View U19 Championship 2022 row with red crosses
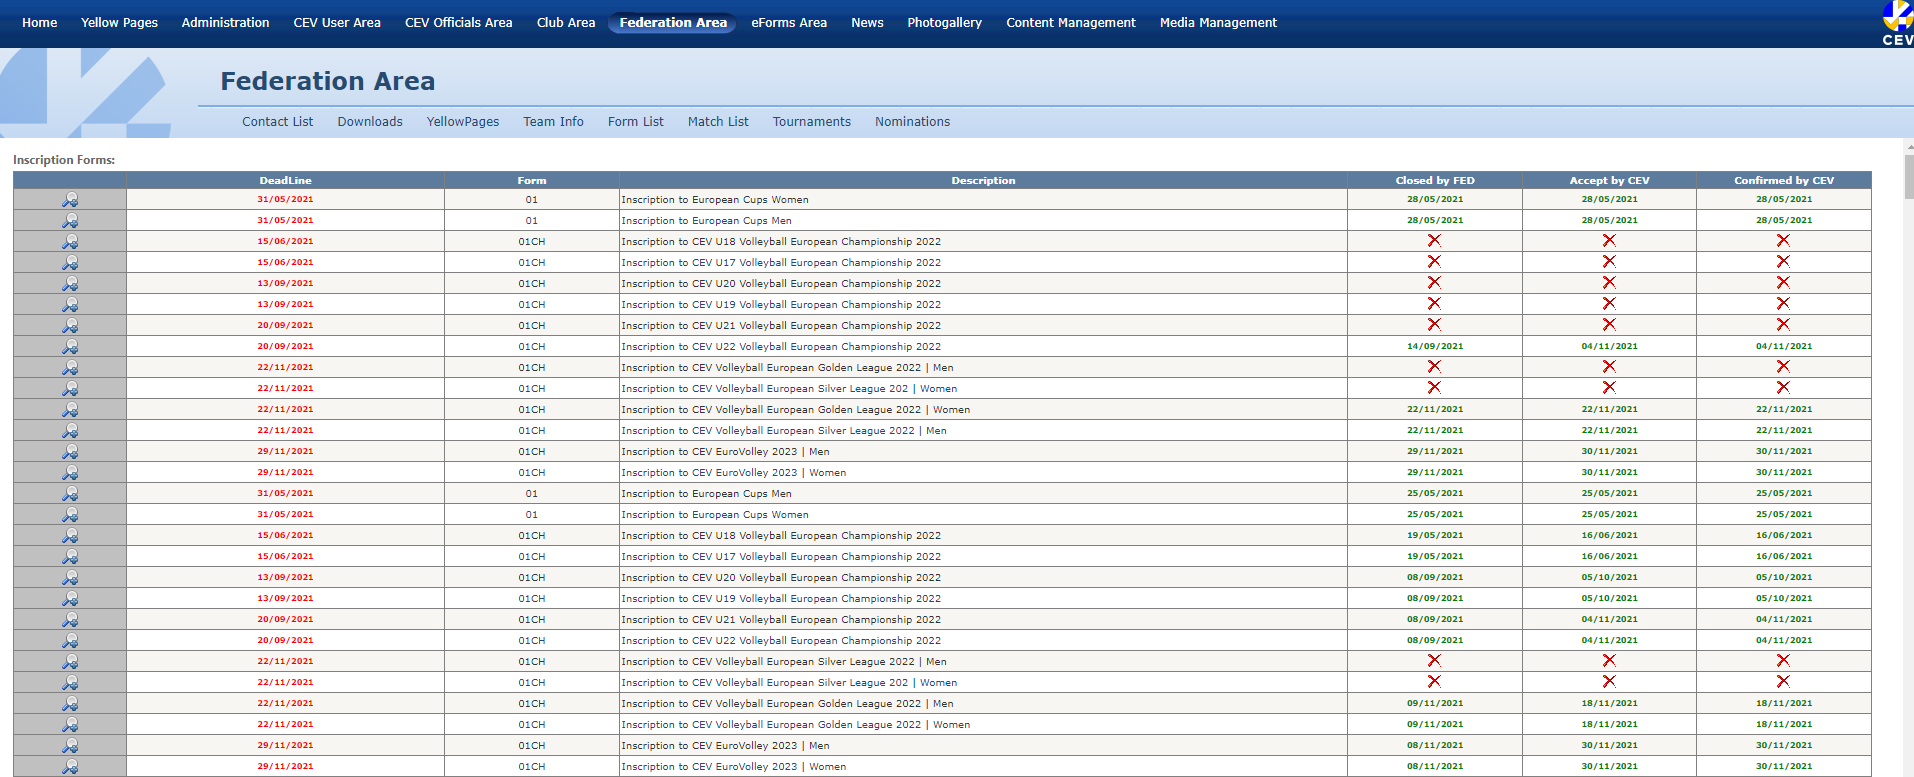The height and width of the screenshot is (777, 1914). (x=942, y=304)
